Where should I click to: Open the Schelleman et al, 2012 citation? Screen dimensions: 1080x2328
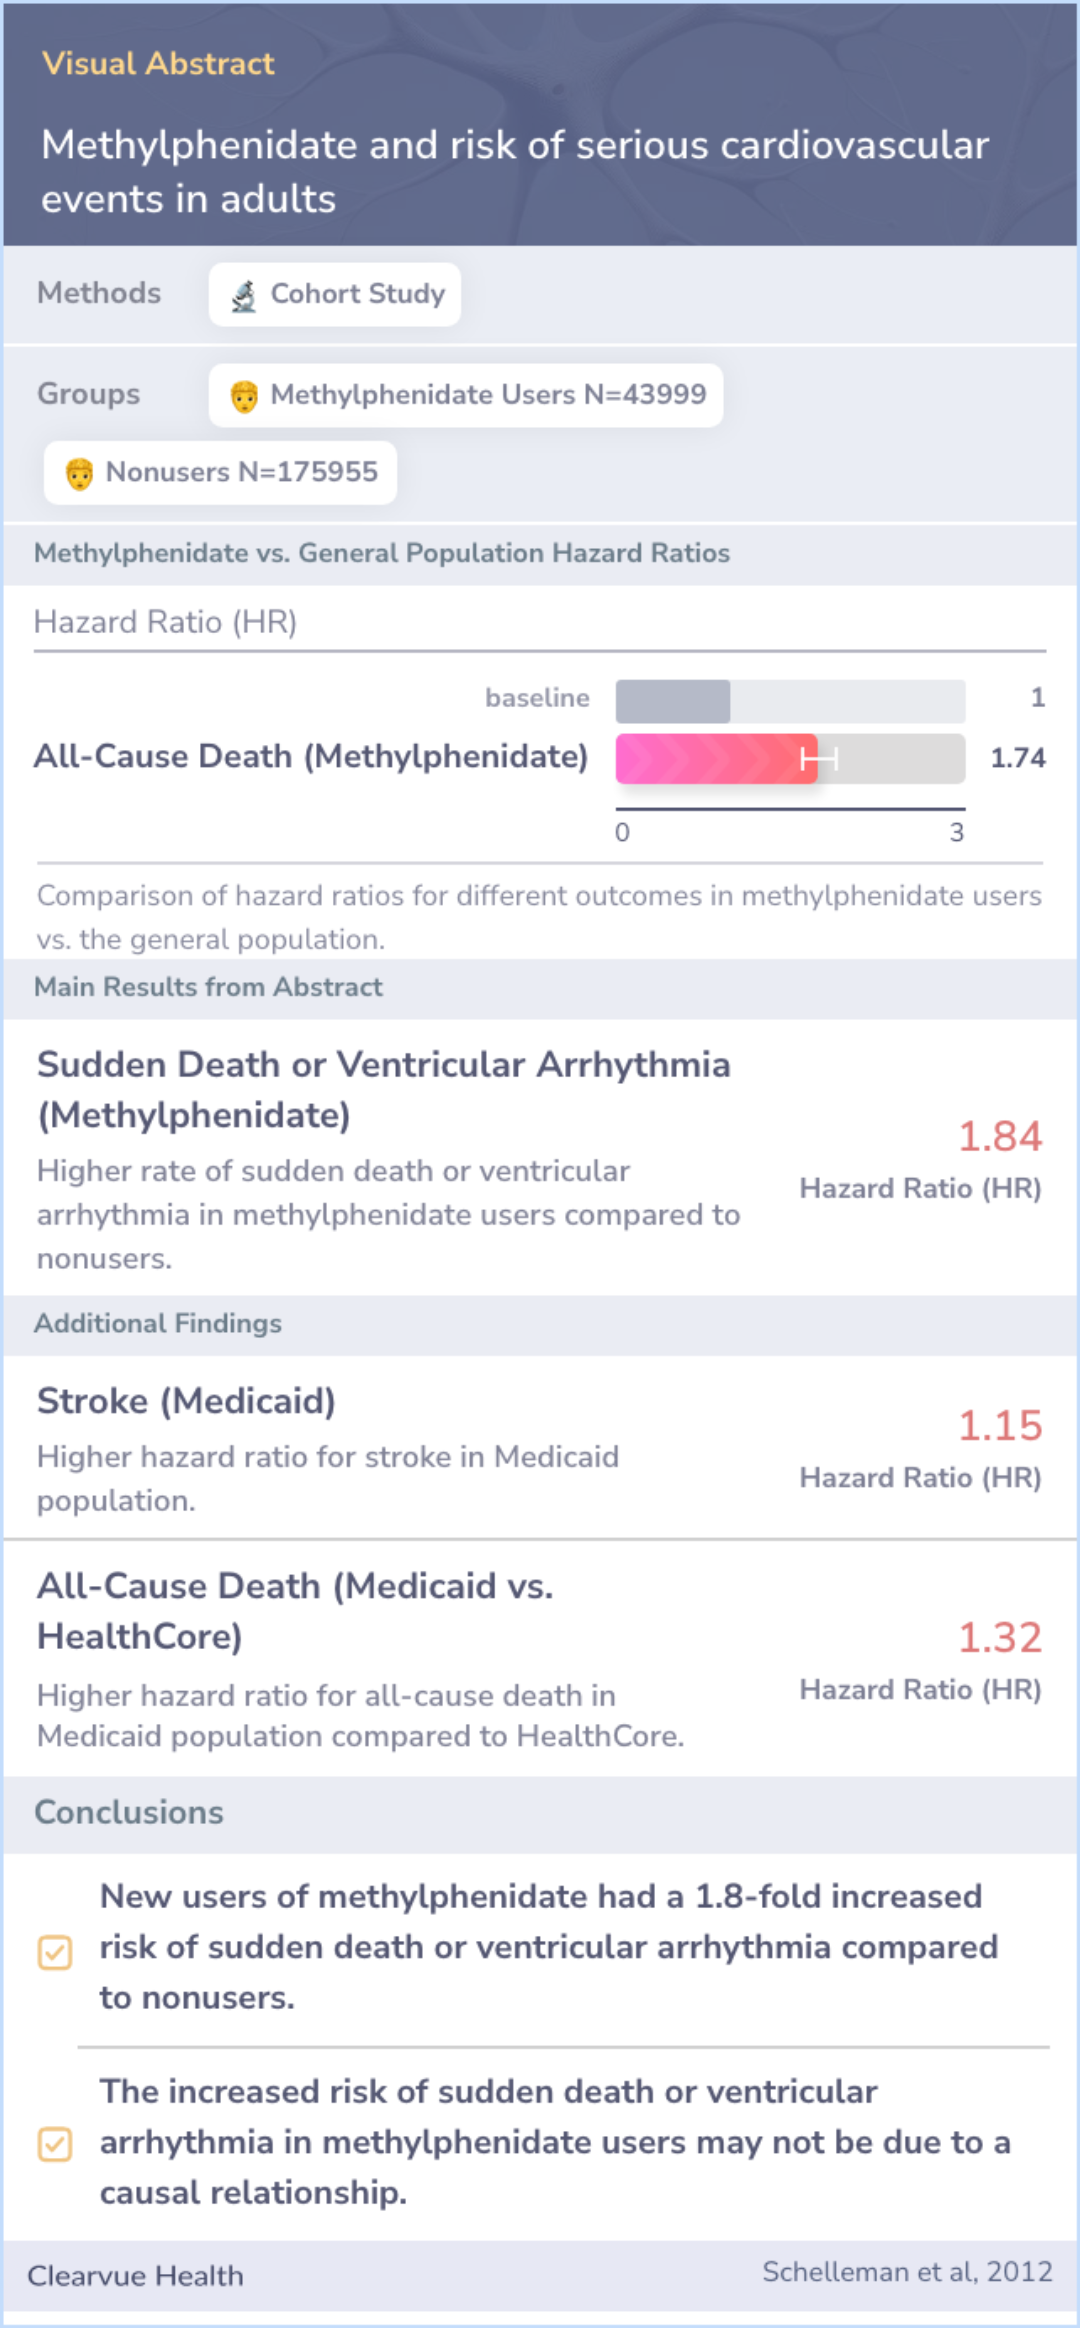pyautogui.click(x=907, y=2271)
